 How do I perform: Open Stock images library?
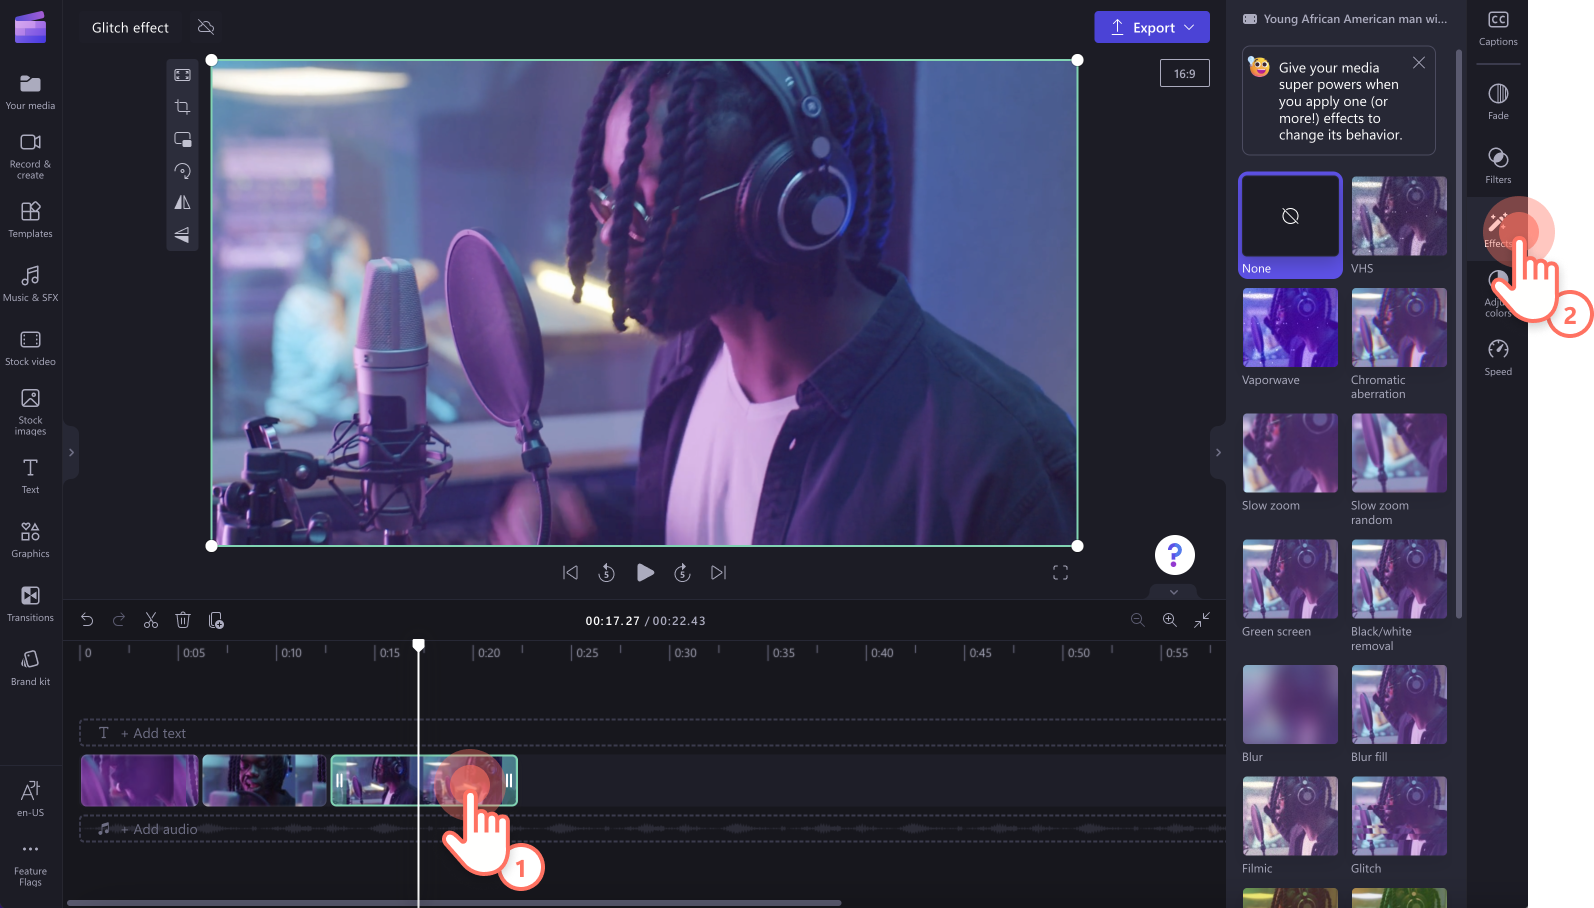pyautogui.click(x=30, y=412)
